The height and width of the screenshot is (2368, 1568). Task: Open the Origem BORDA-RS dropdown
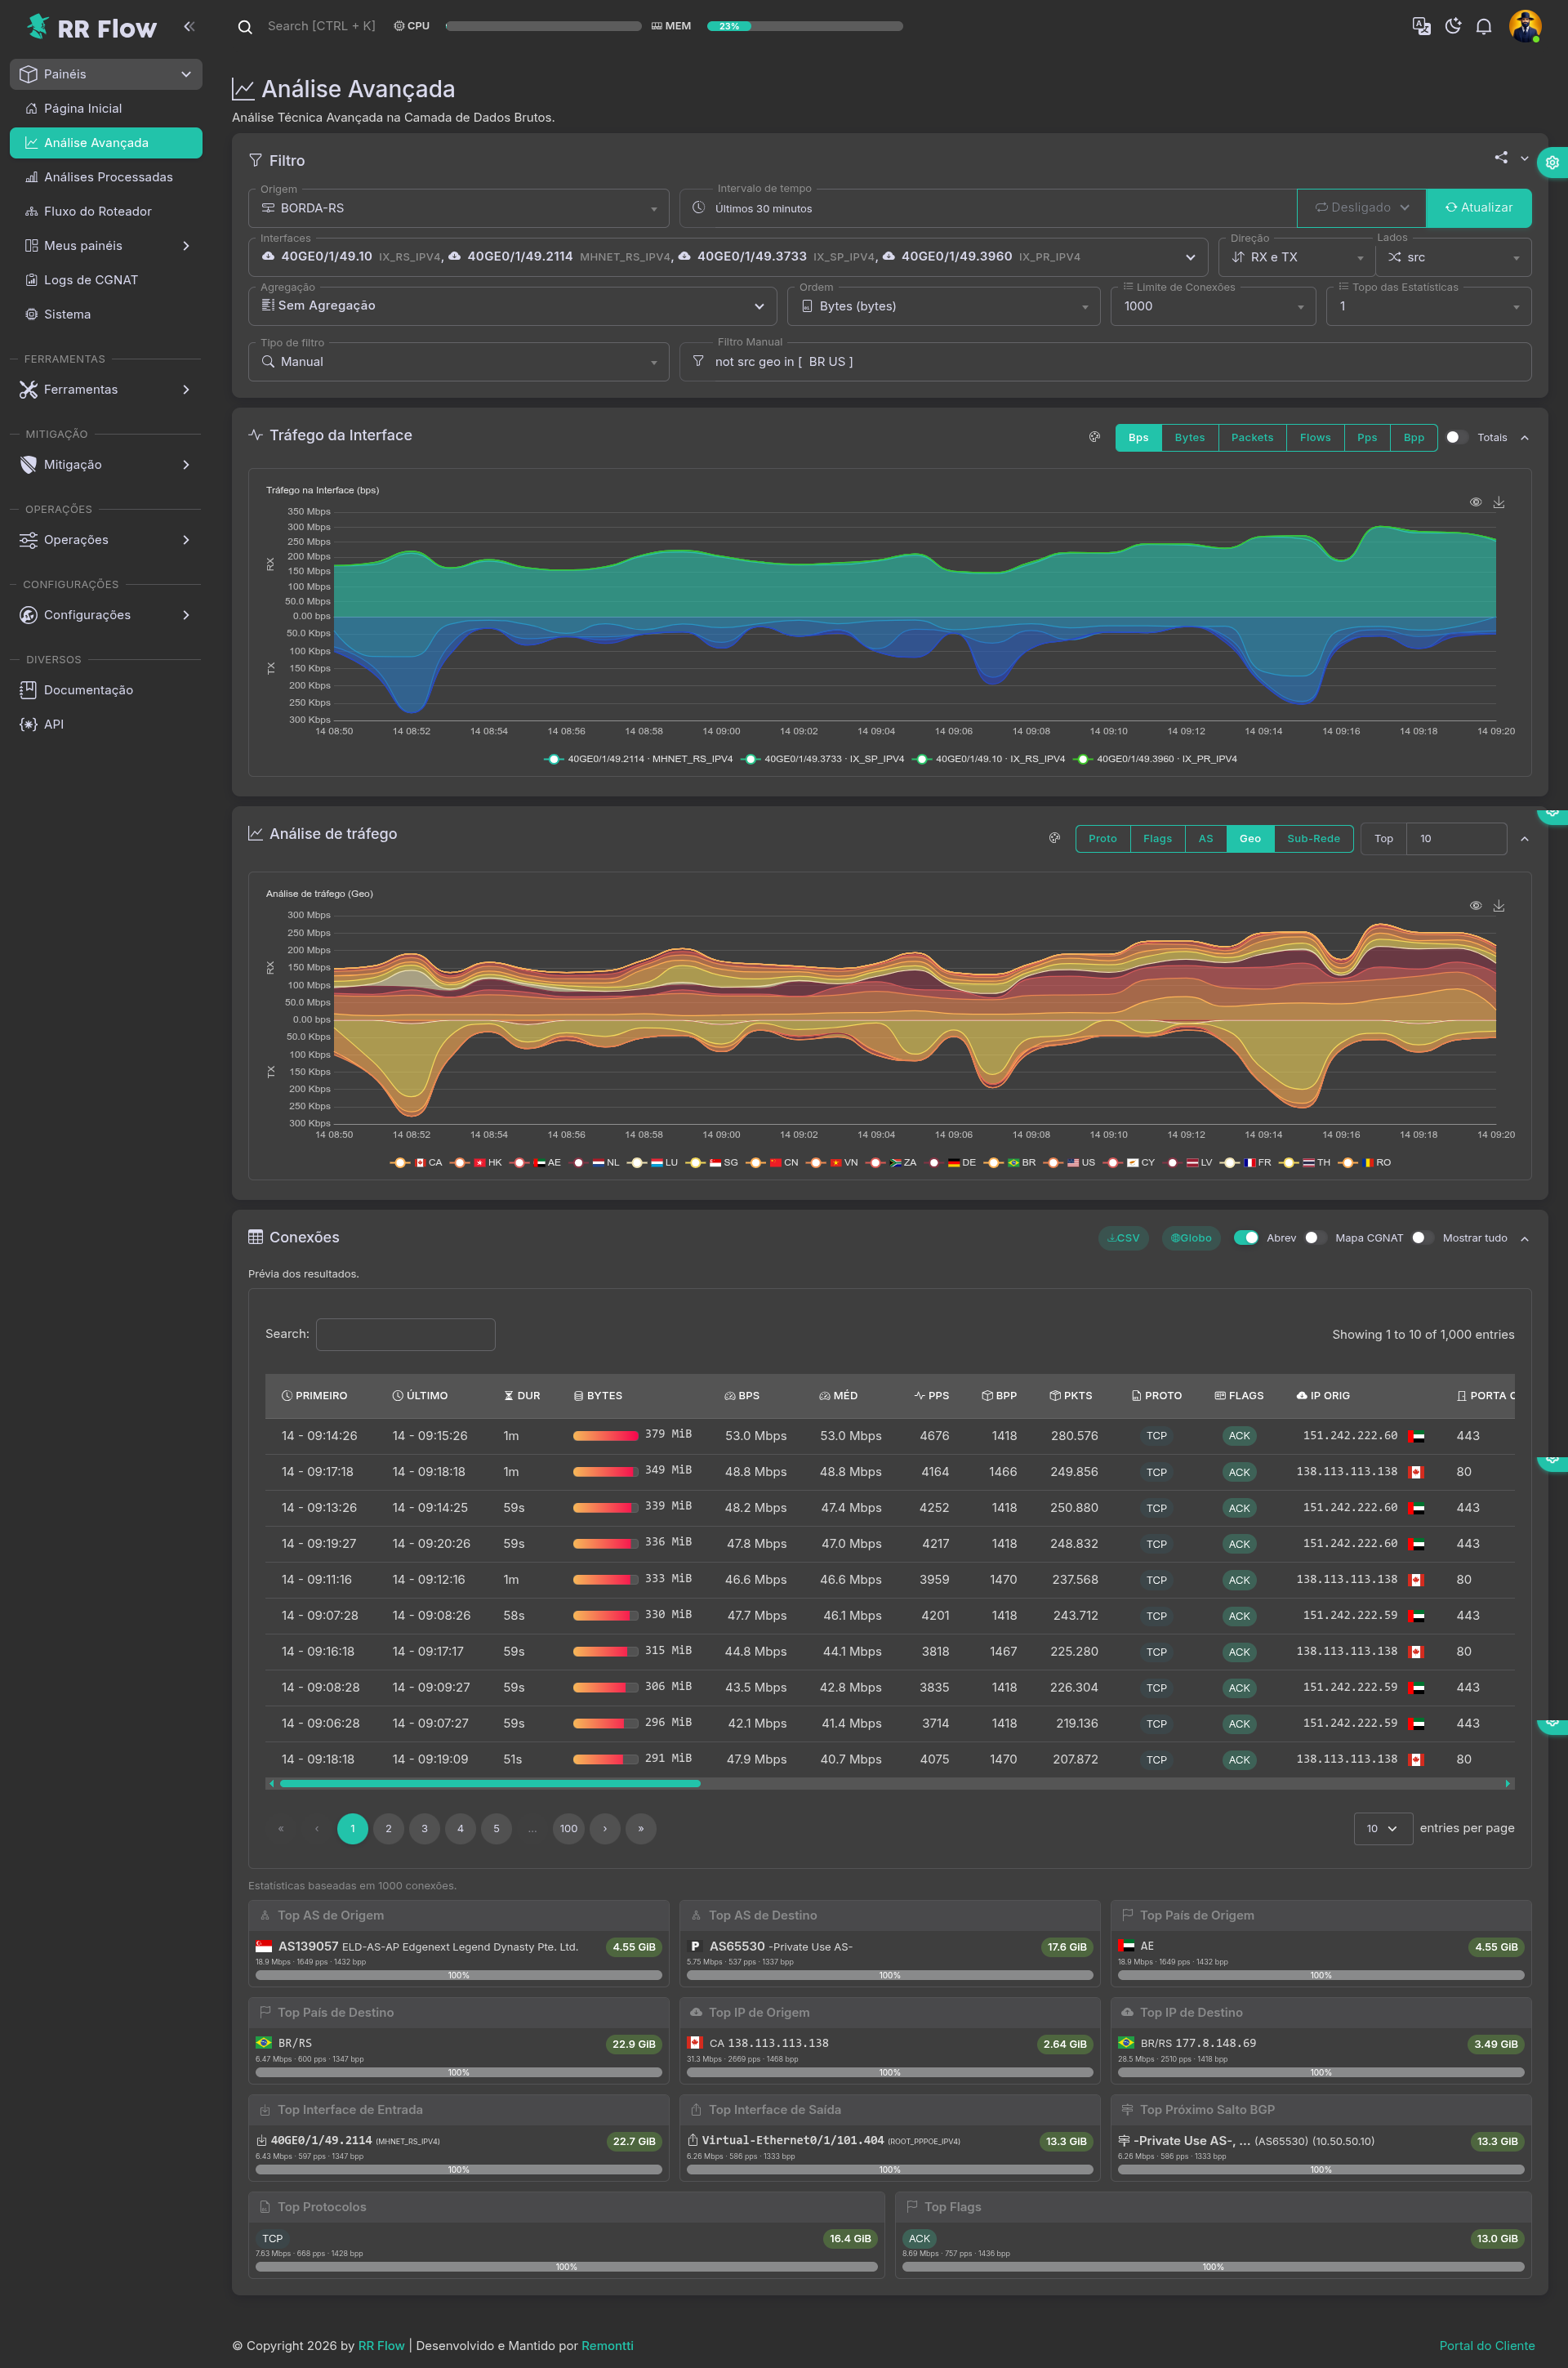tap(458, 208)
